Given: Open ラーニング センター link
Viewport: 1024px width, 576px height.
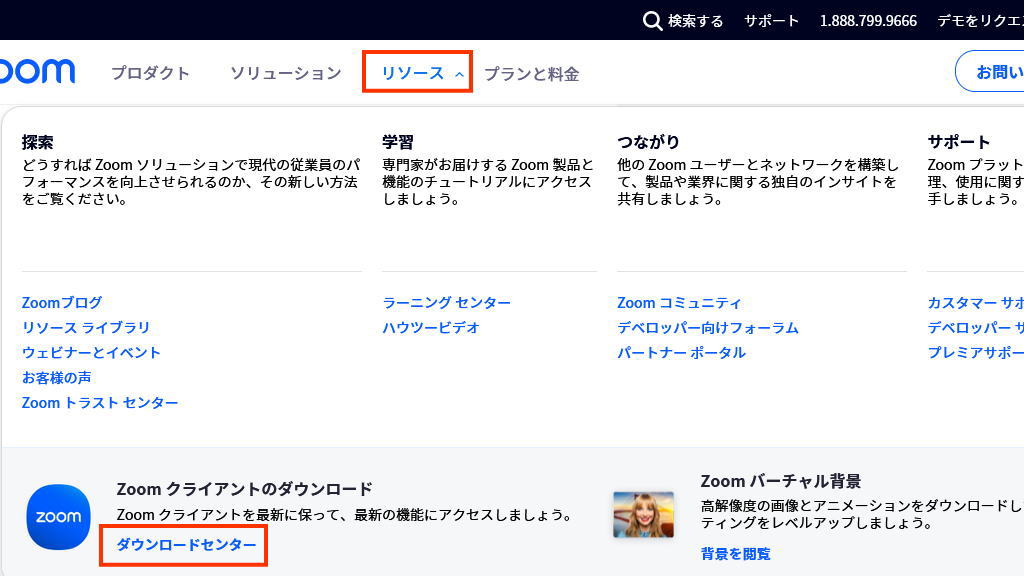Looking at the screenshot, I should [x=447, y=303].
